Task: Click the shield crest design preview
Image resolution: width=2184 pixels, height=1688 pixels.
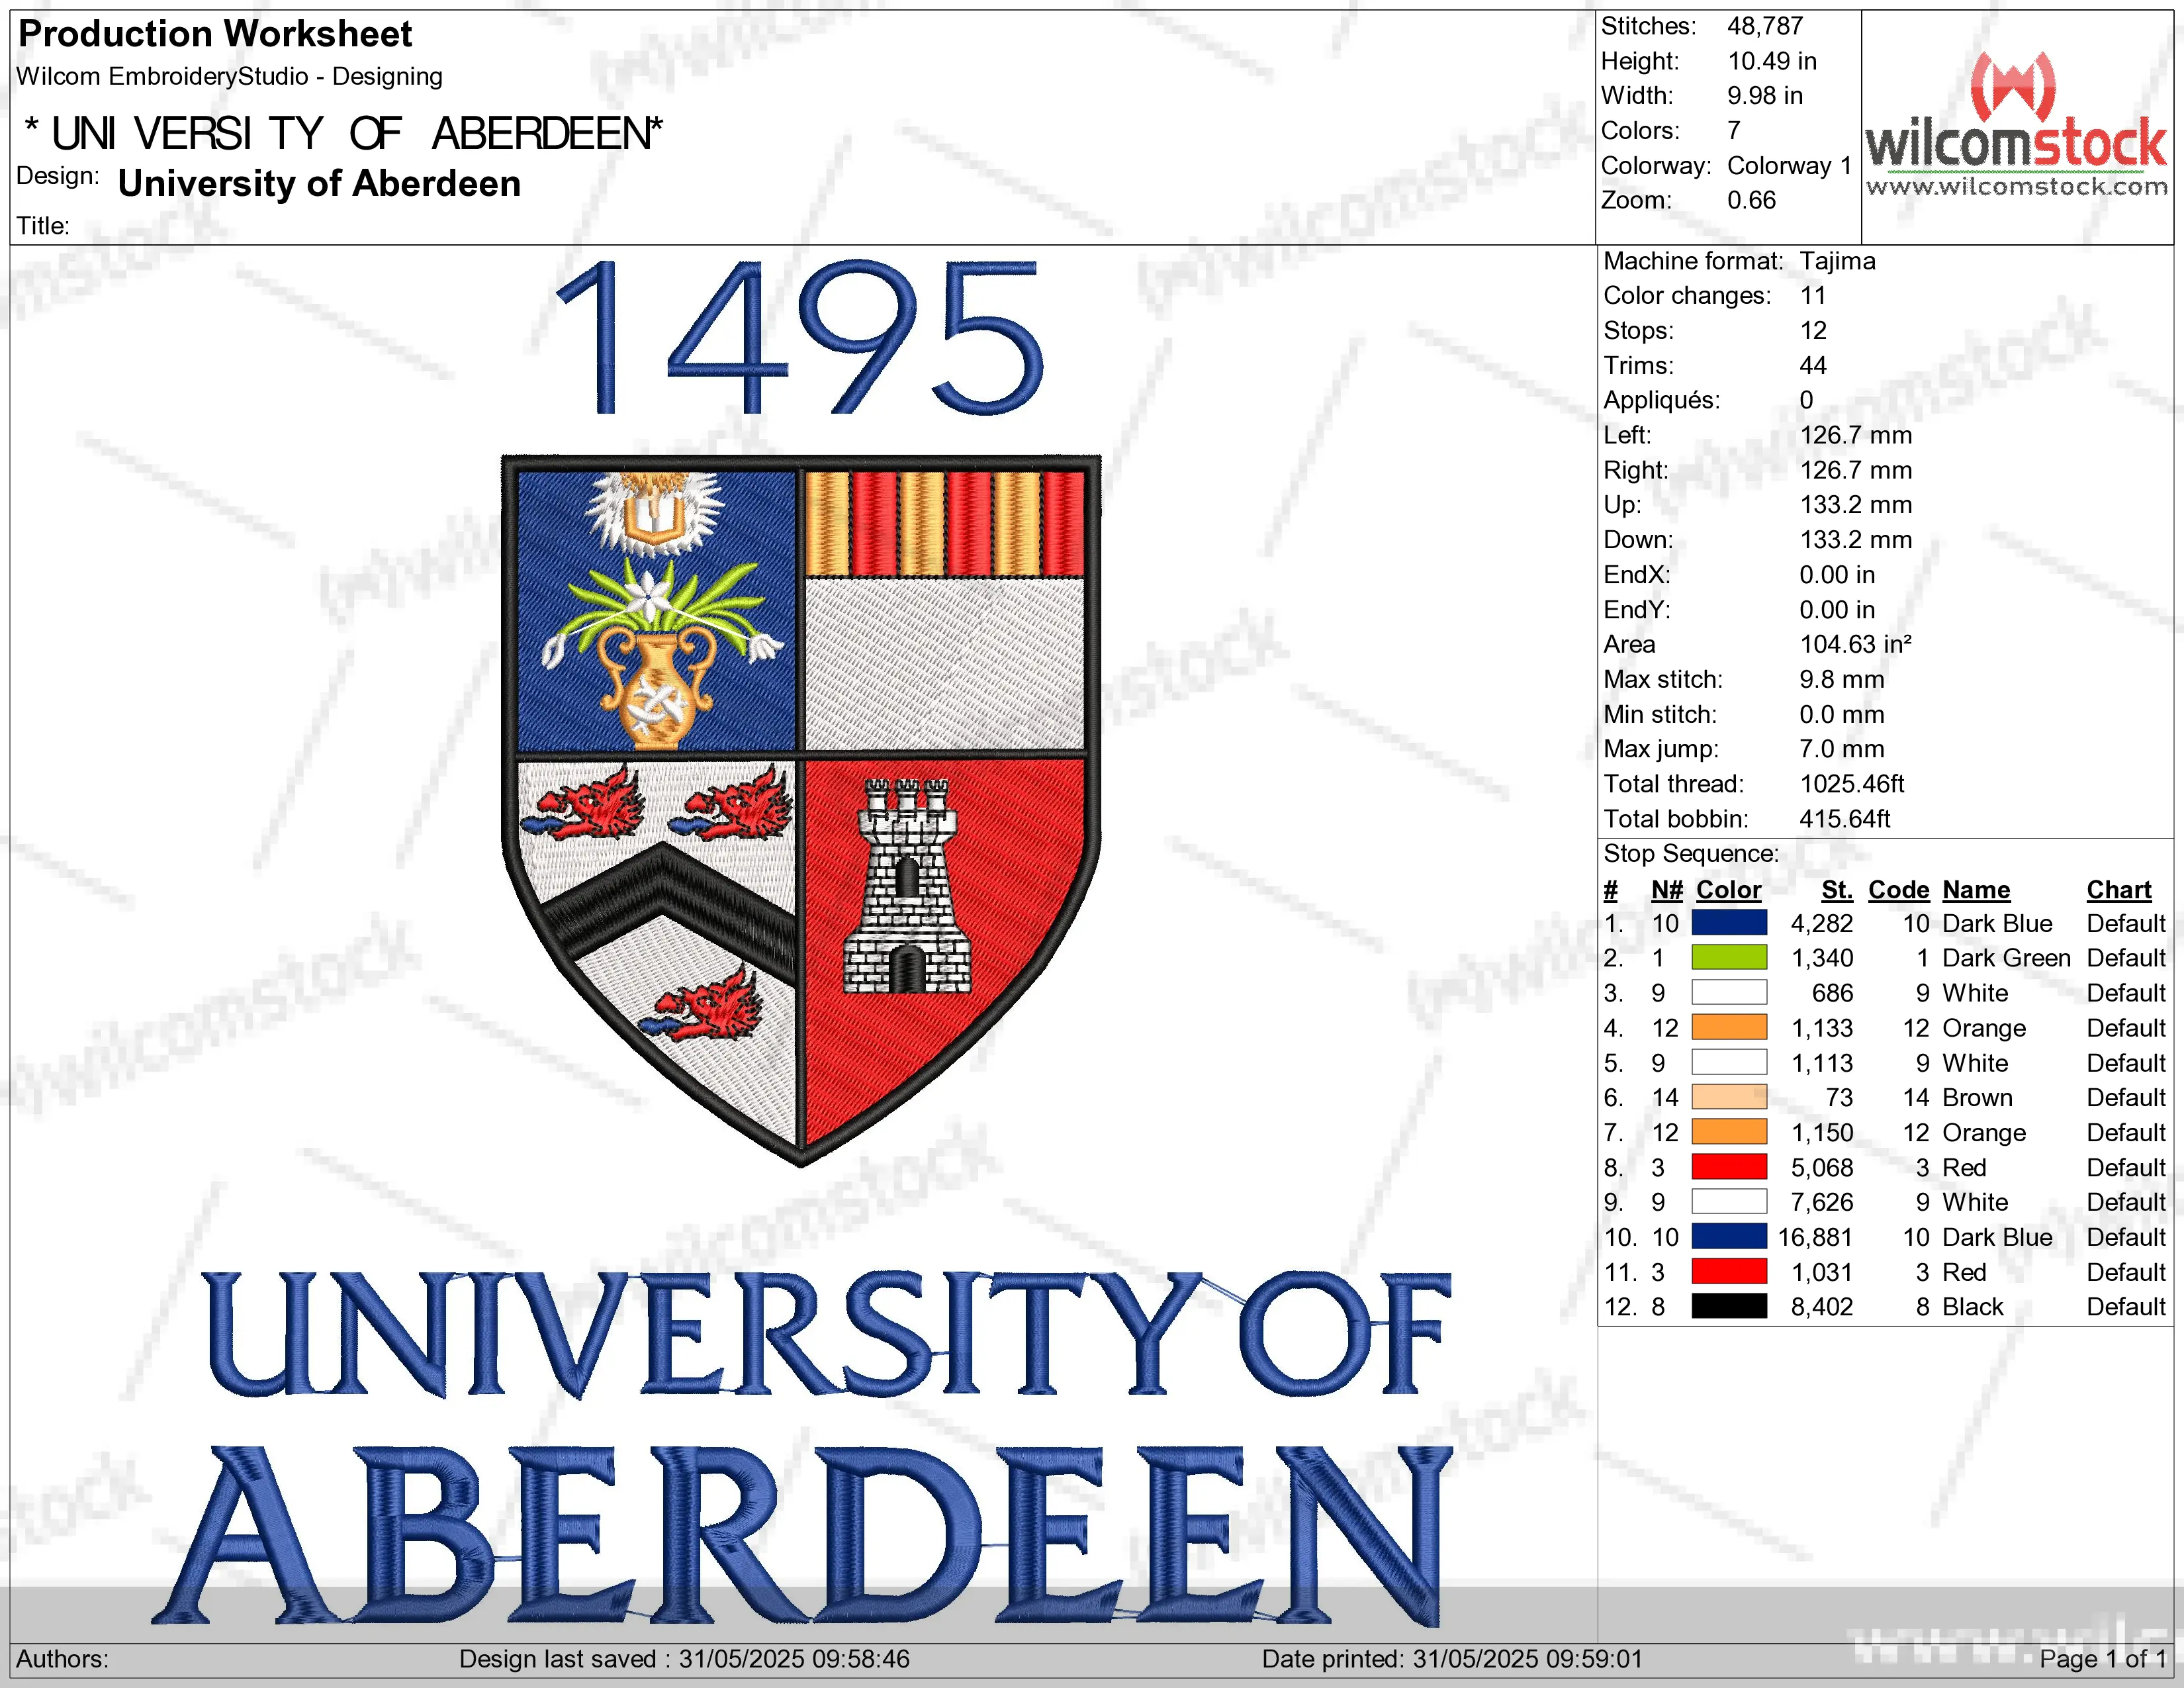Action: [801, 810]
